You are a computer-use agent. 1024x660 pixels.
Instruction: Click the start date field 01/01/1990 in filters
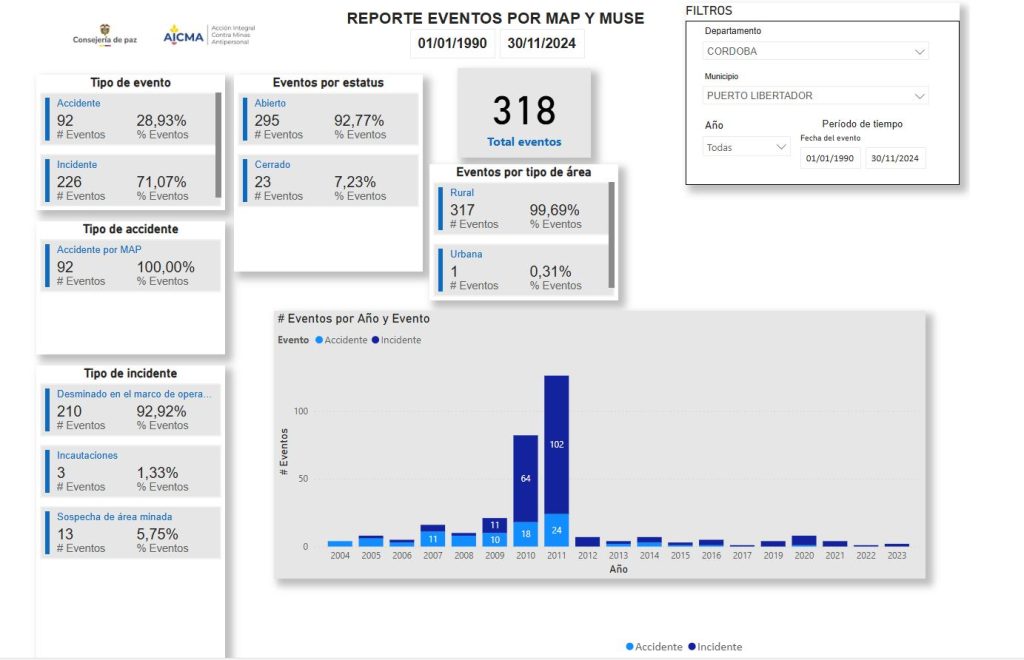(829, 158)
